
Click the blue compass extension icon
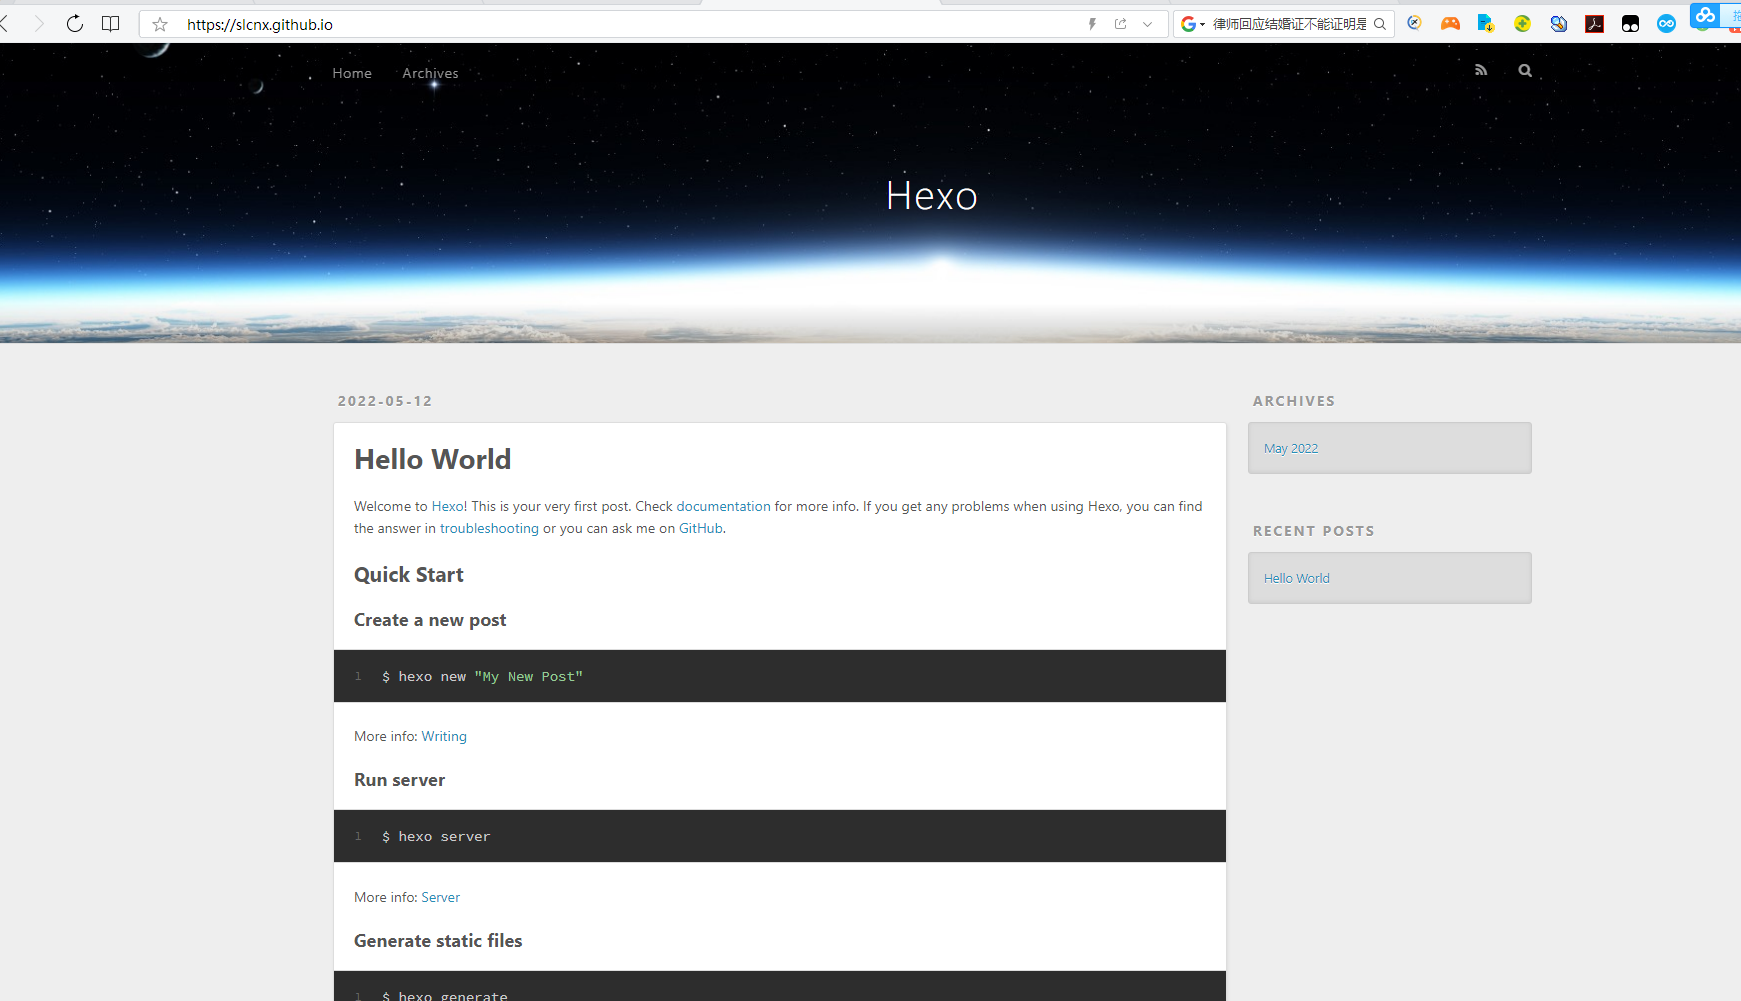point(1414,23)
